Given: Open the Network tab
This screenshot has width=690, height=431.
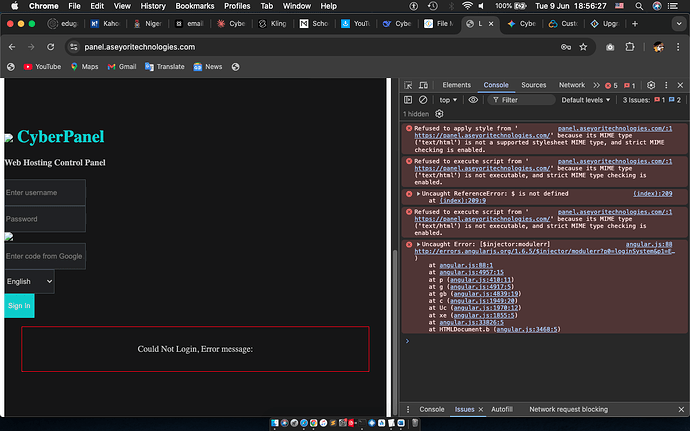Looking at the screenshot, I should click(572, 85).
